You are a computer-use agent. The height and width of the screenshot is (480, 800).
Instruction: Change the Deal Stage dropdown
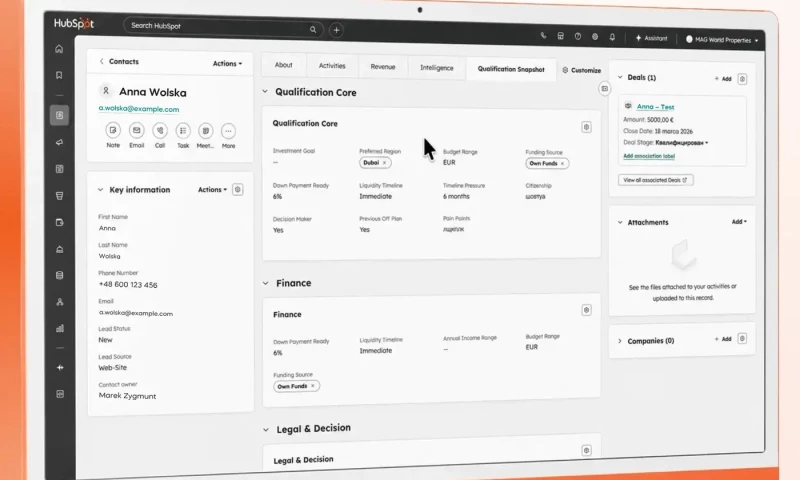(682, 143)
